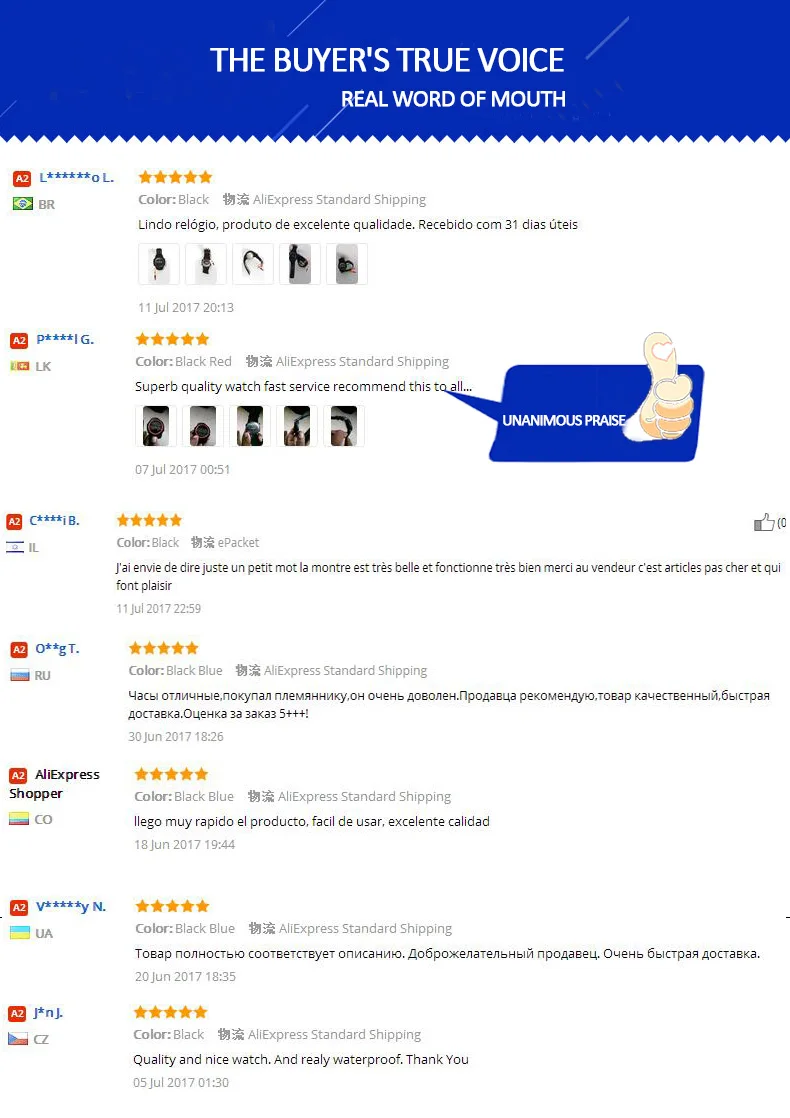Open the third photo in P****l G.'s review
Screen dimensions: 790x1118
click(250, 426)
